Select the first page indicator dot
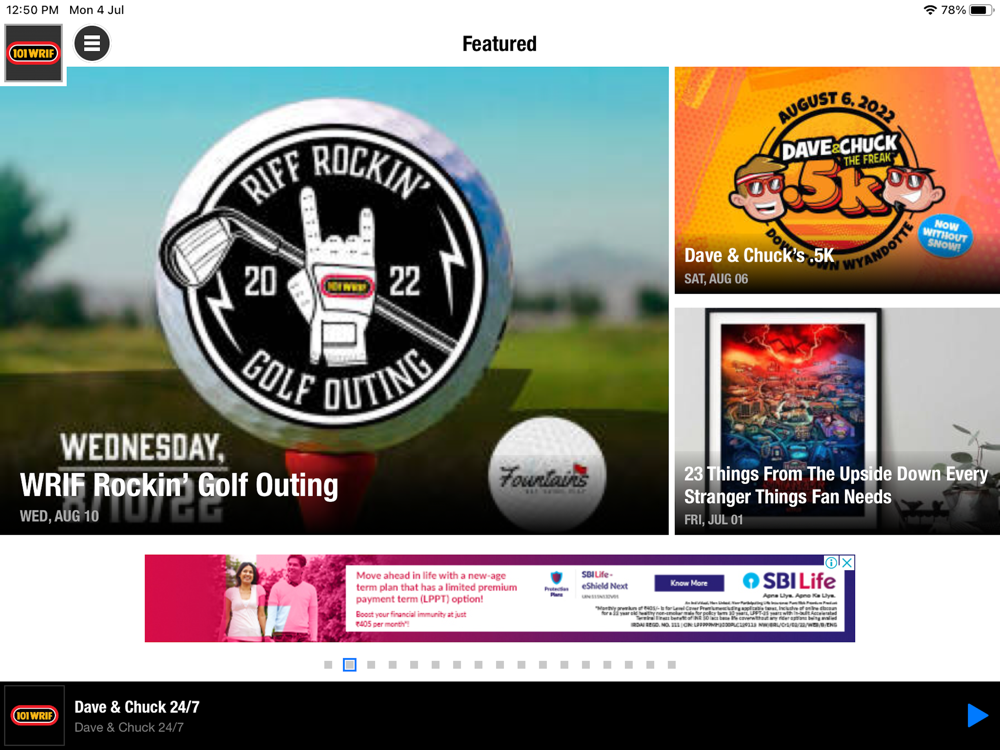This screenshot has width=1000, height=750. [328, 665]
